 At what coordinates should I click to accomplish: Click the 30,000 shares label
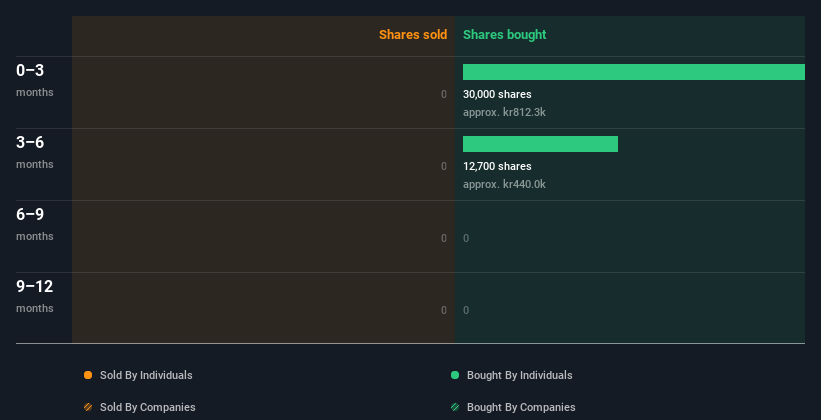pyautogui.click(x=497, y=94)
